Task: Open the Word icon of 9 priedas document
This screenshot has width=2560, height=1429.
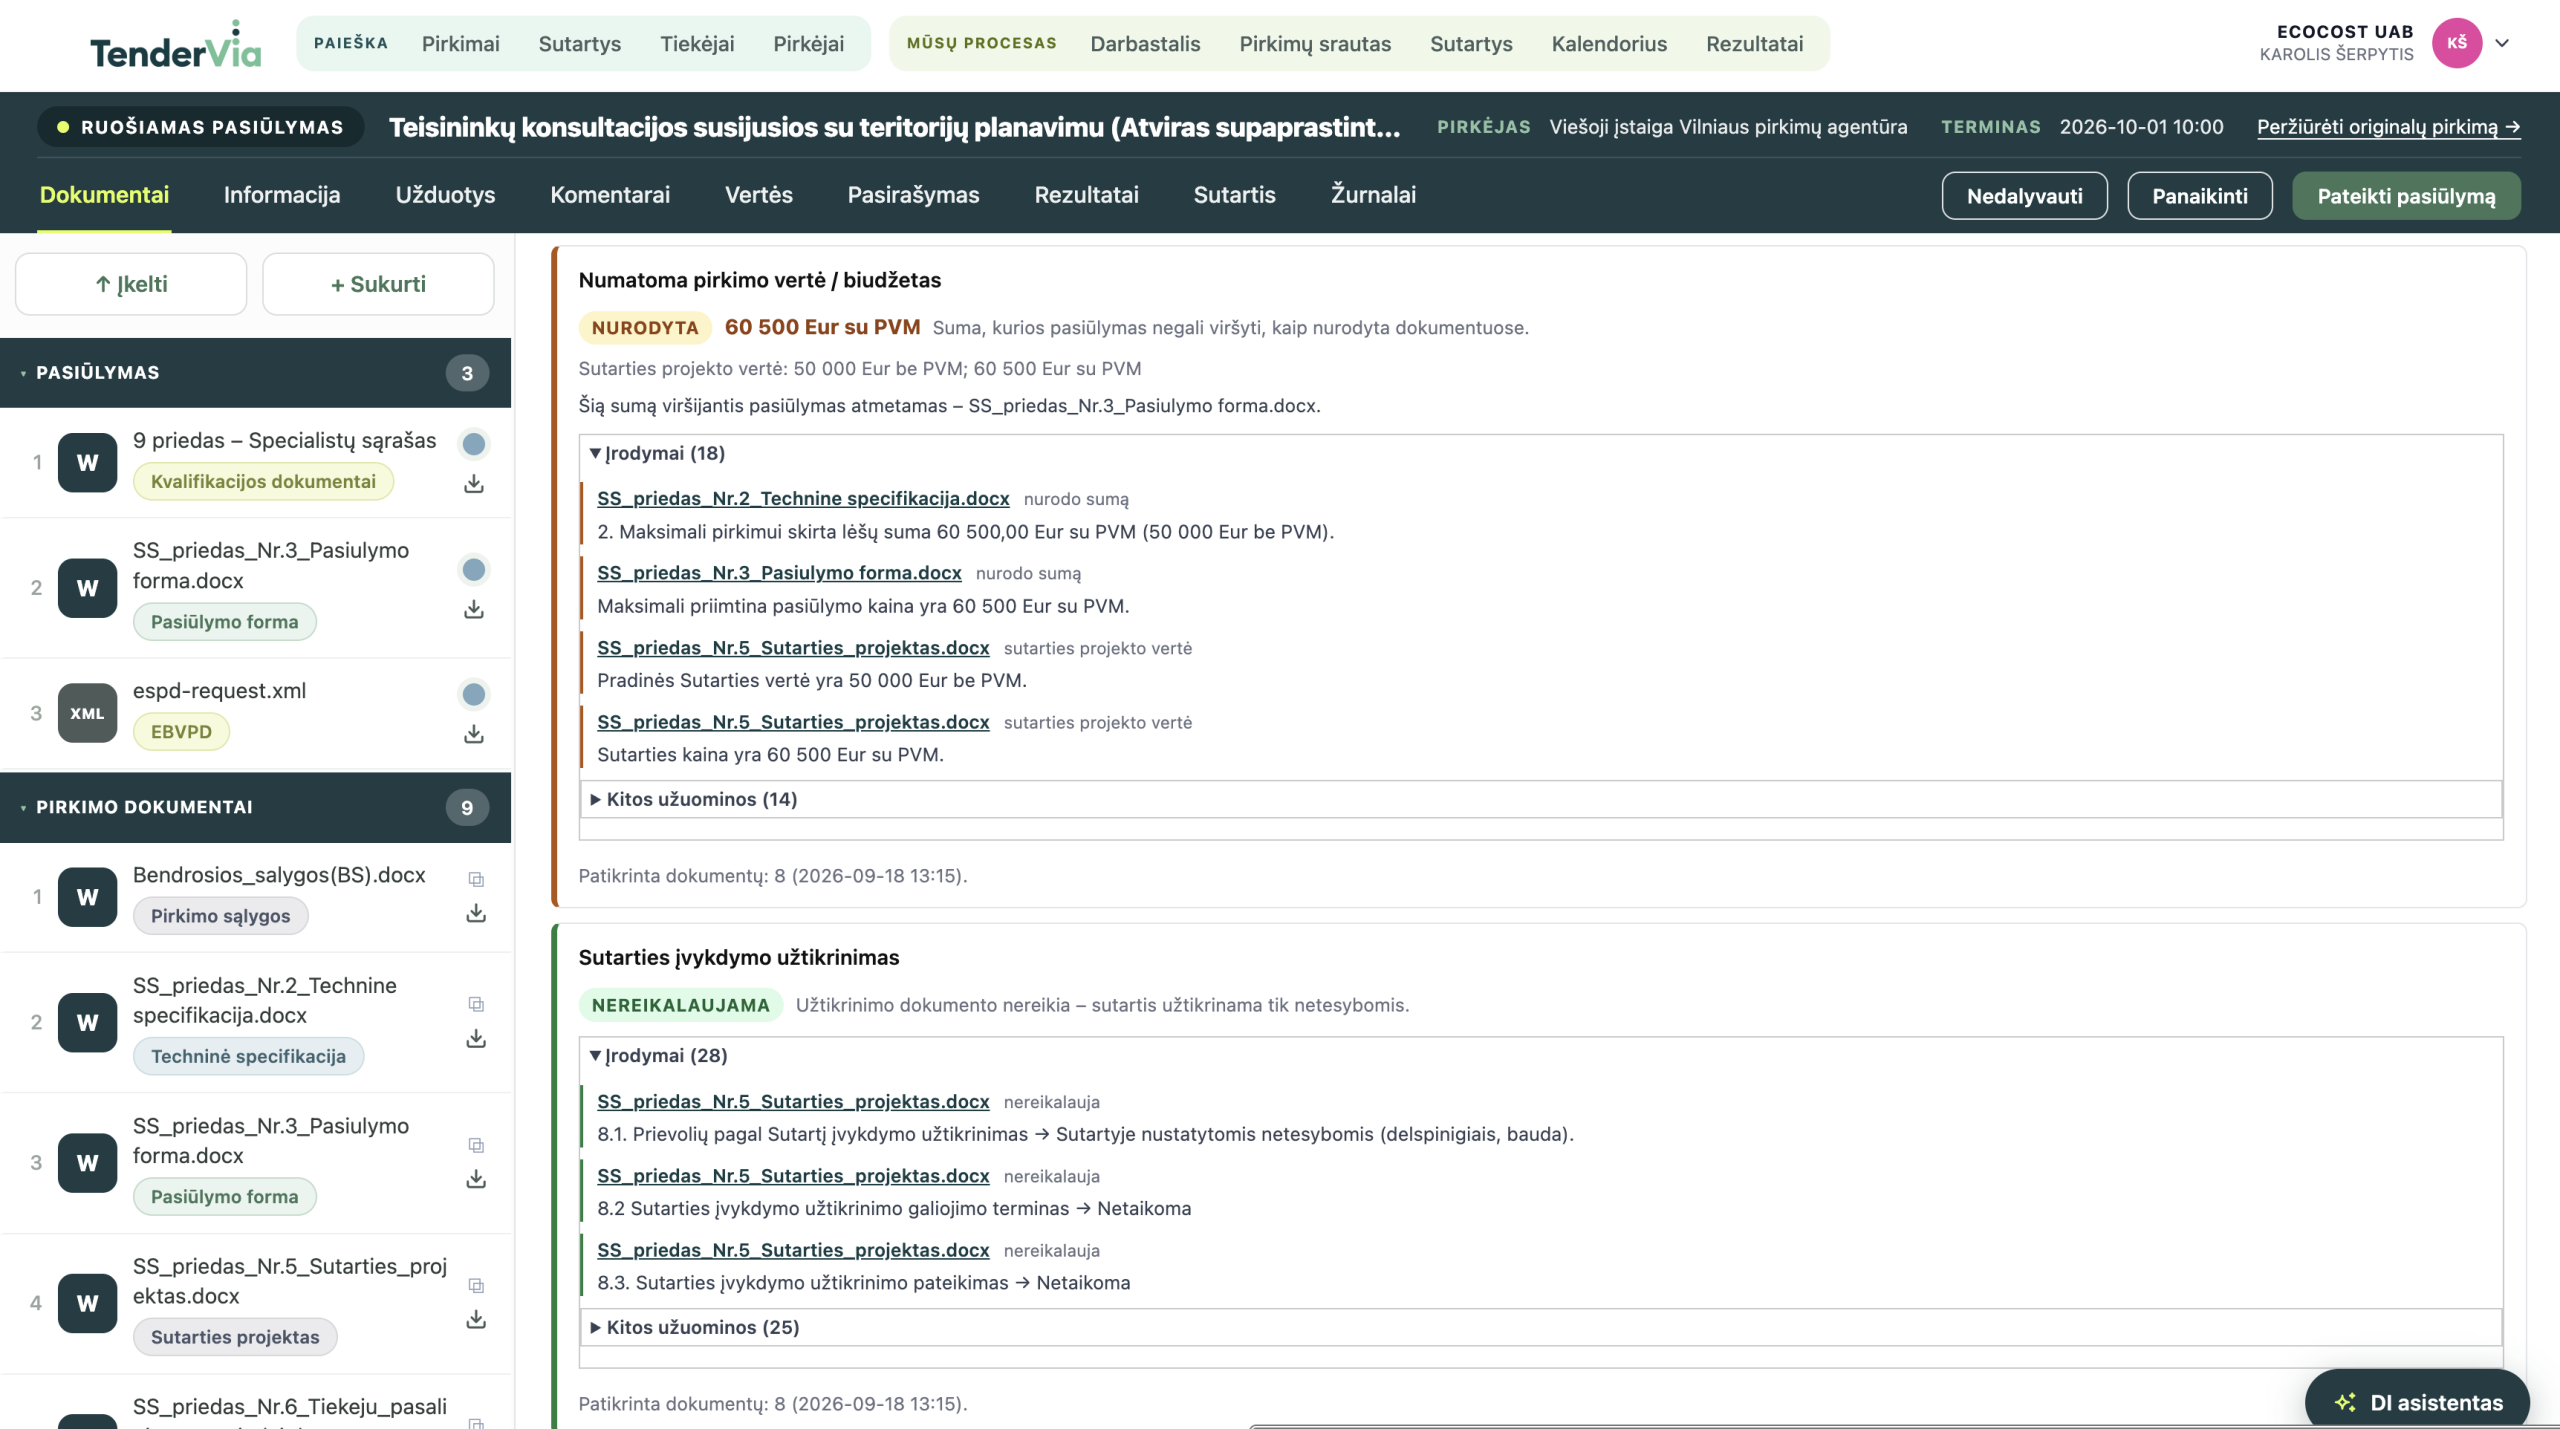Action: pos(87,462)
